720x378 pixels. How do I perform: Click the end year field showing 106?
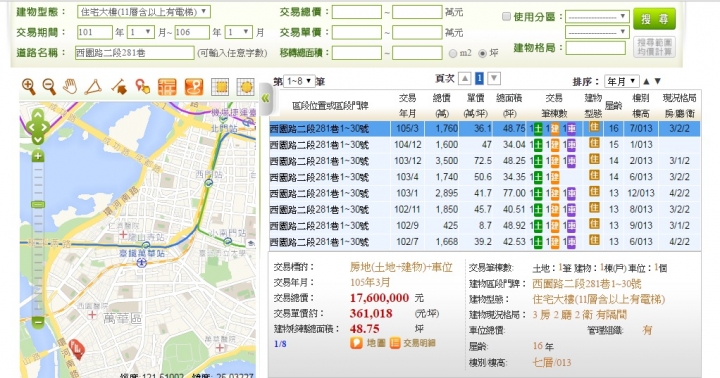tap(192, 32)
